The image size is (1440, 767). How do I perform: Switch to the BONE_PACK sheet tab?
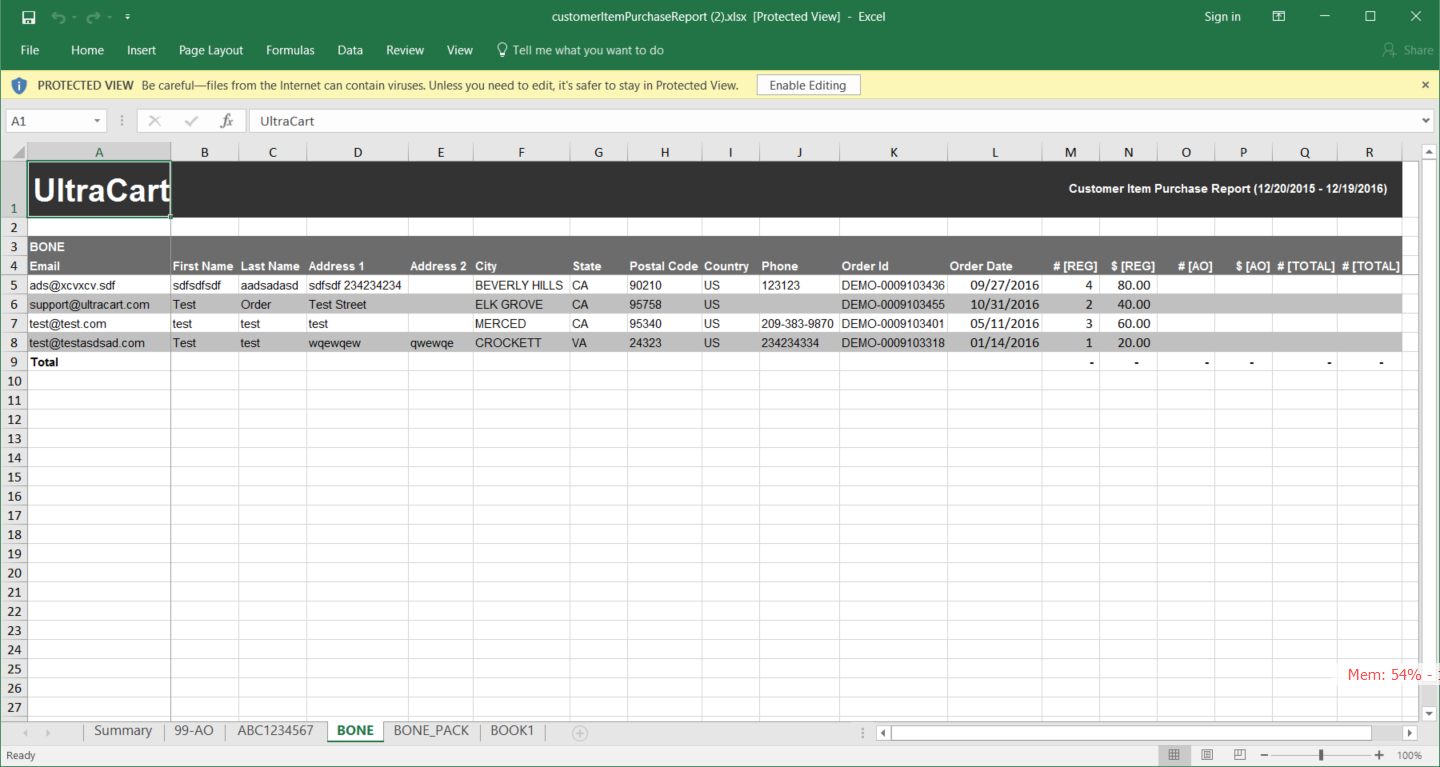(431, 731)
